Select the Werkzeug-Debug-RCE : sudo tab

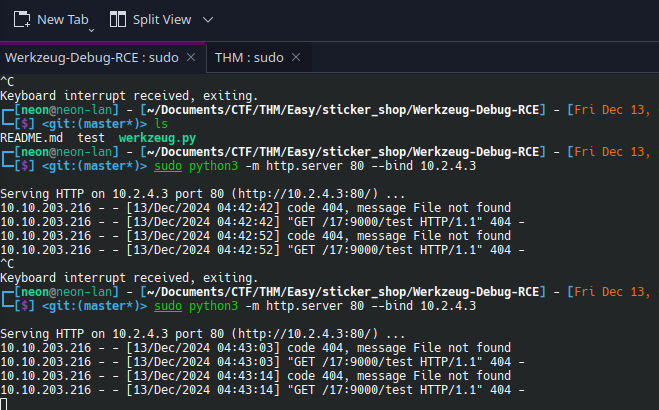tap(92, 58)
